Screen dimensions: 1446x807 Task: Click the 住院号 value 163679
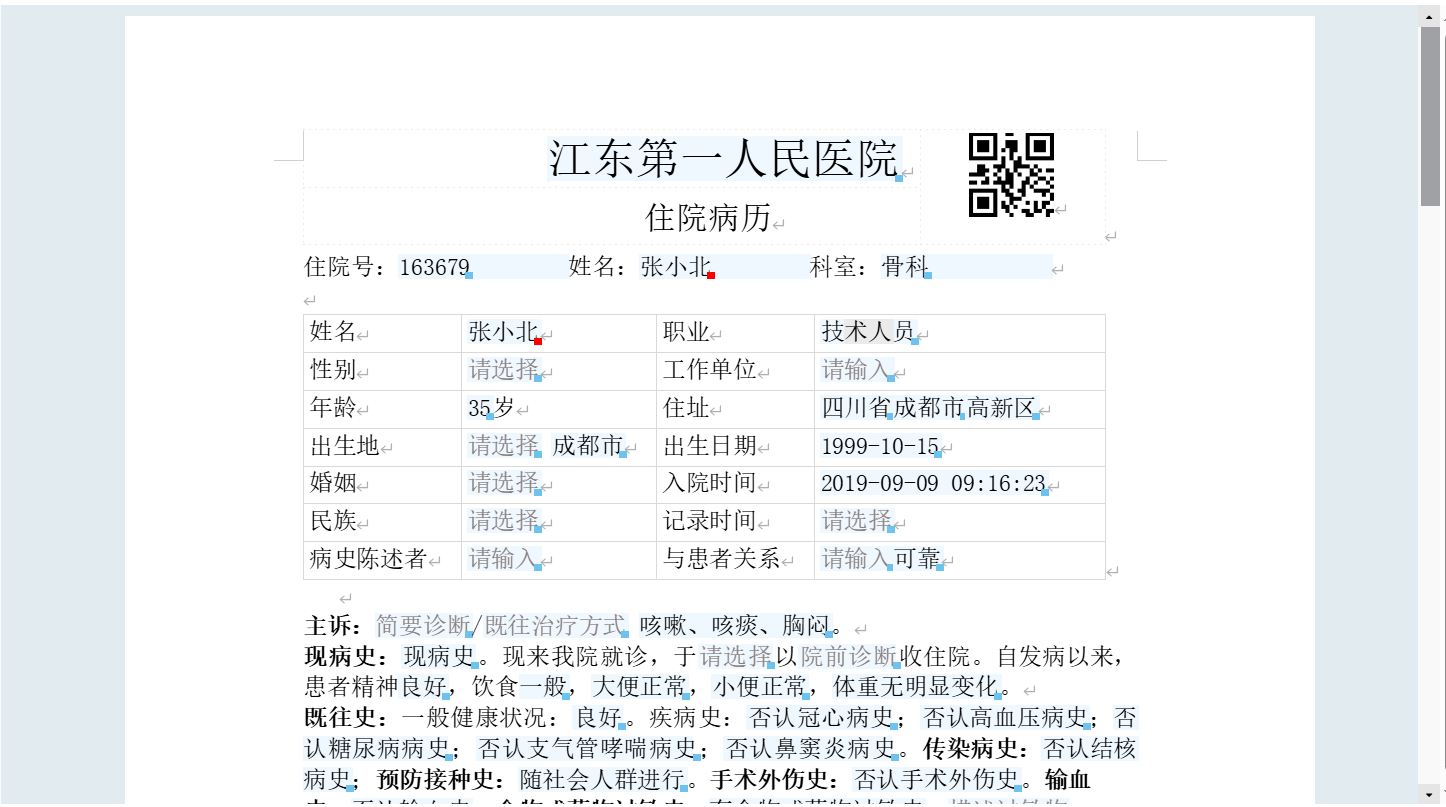(434, 267)
